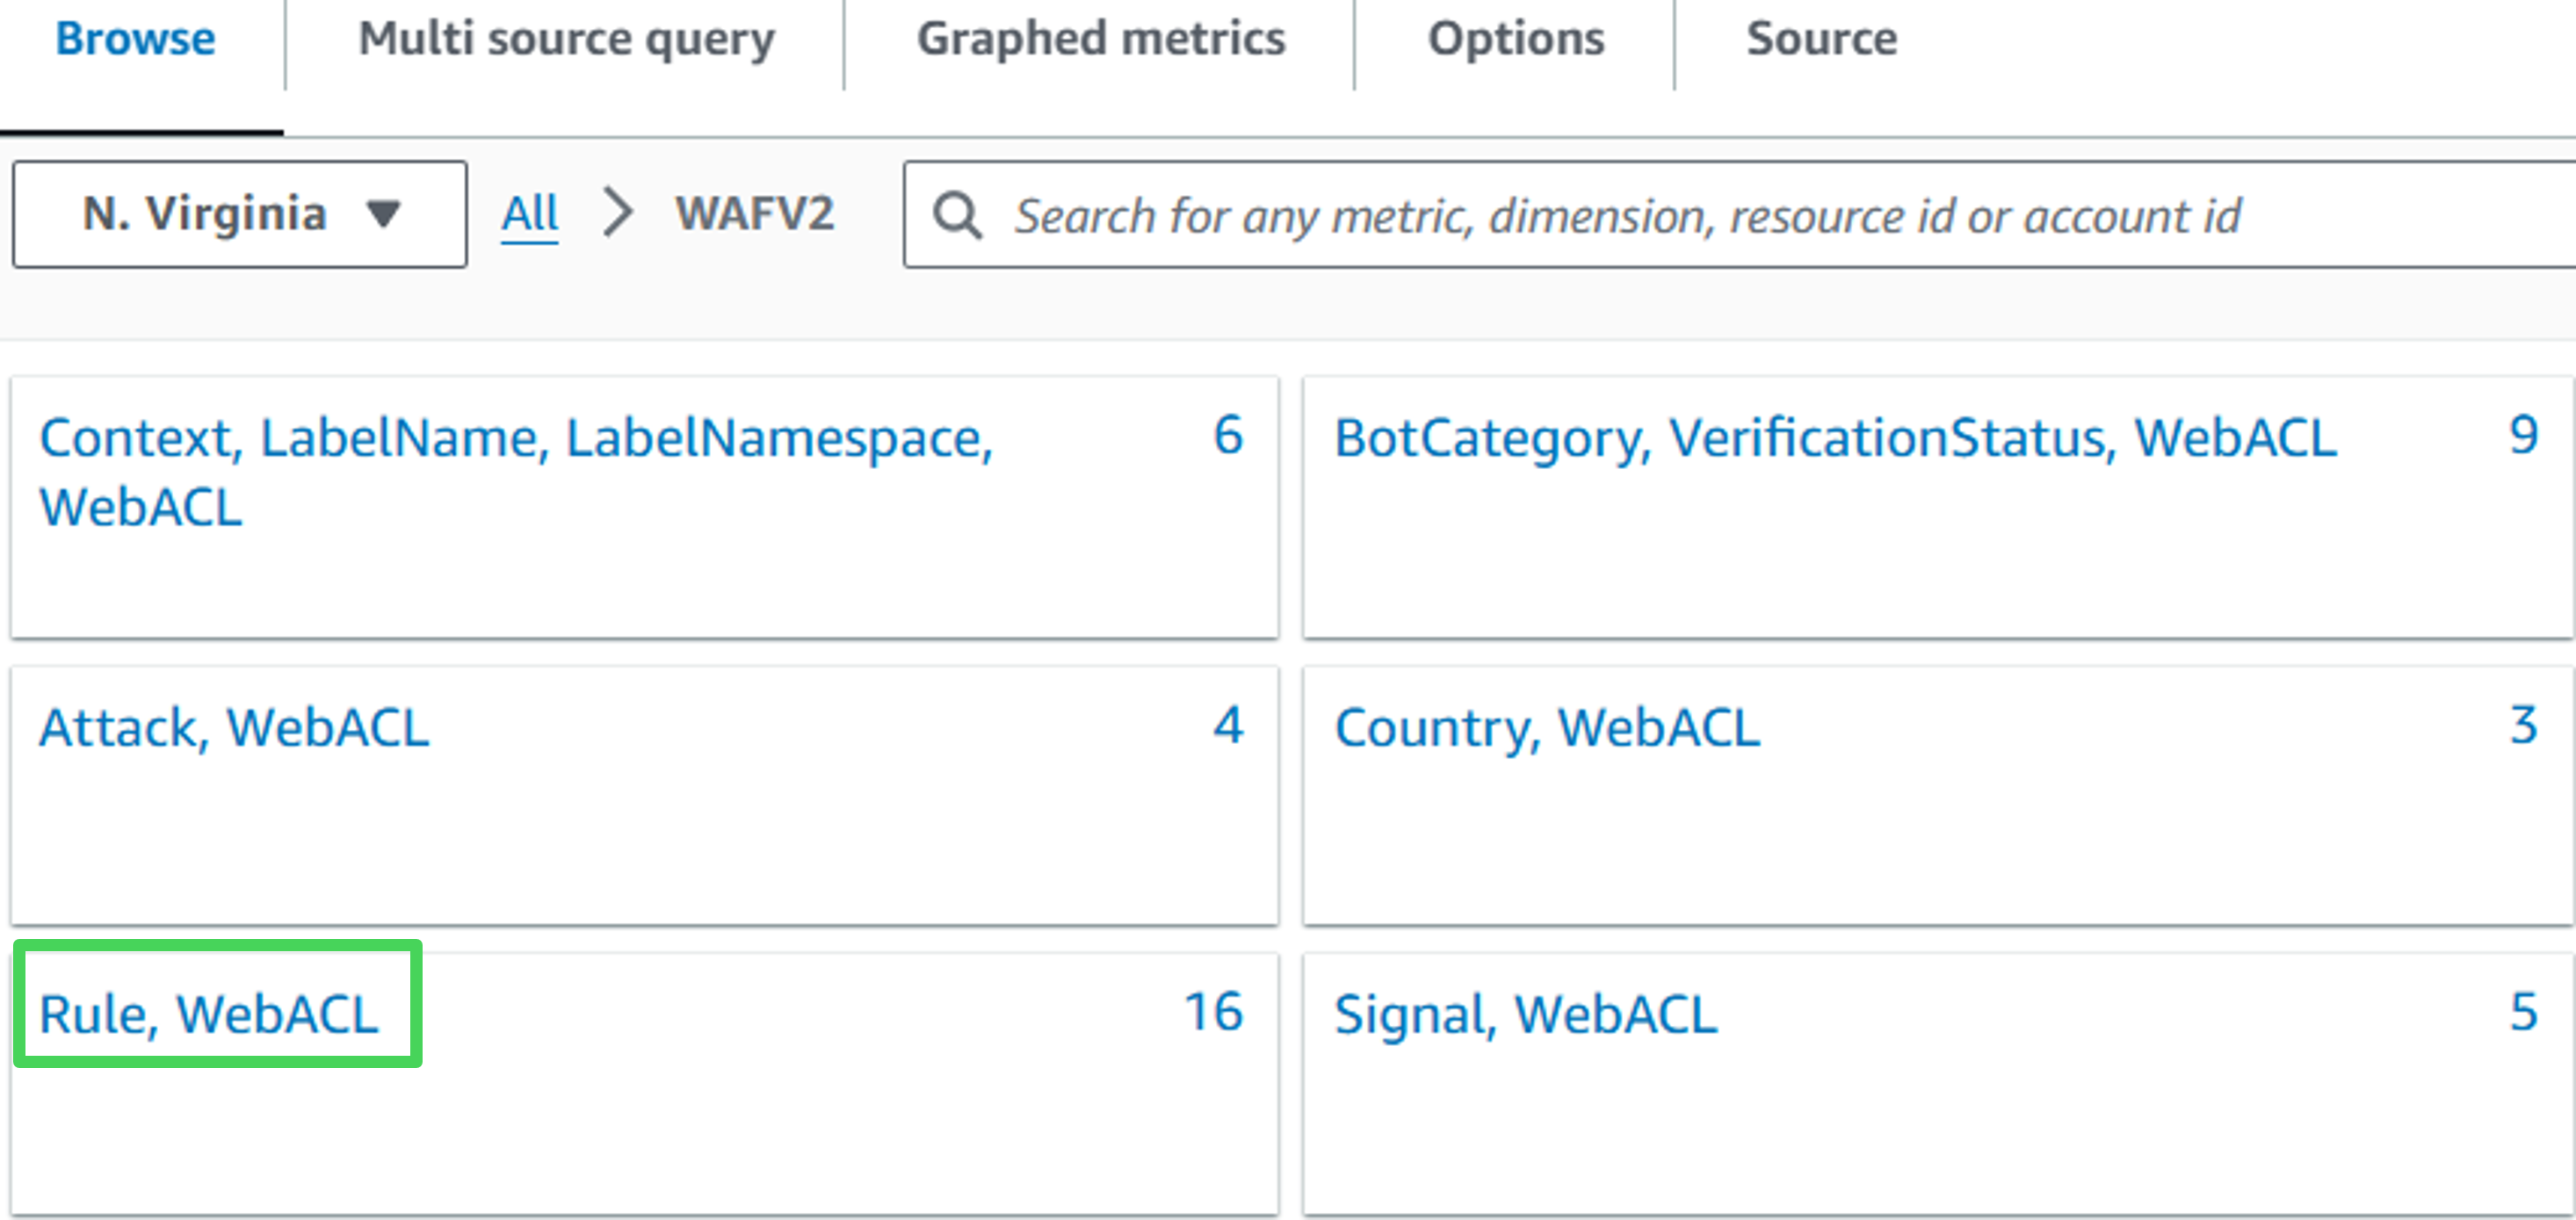Click the magnifier search icon
2576x1220 pixels.
pos(957,216)
